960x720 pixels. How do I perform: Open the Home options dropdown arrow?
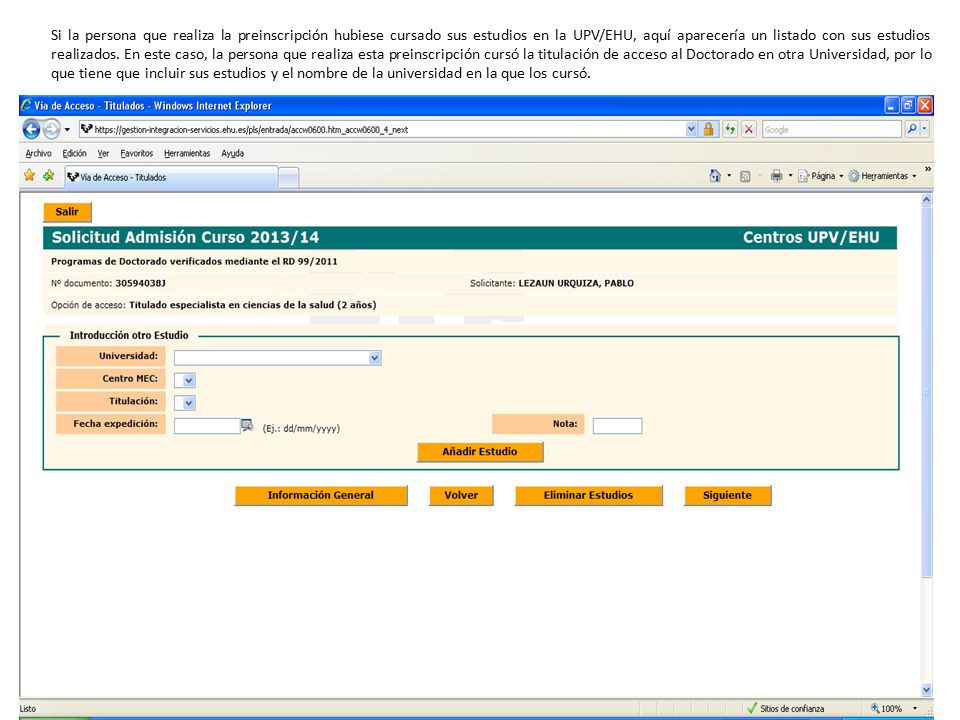coord(729,176)
